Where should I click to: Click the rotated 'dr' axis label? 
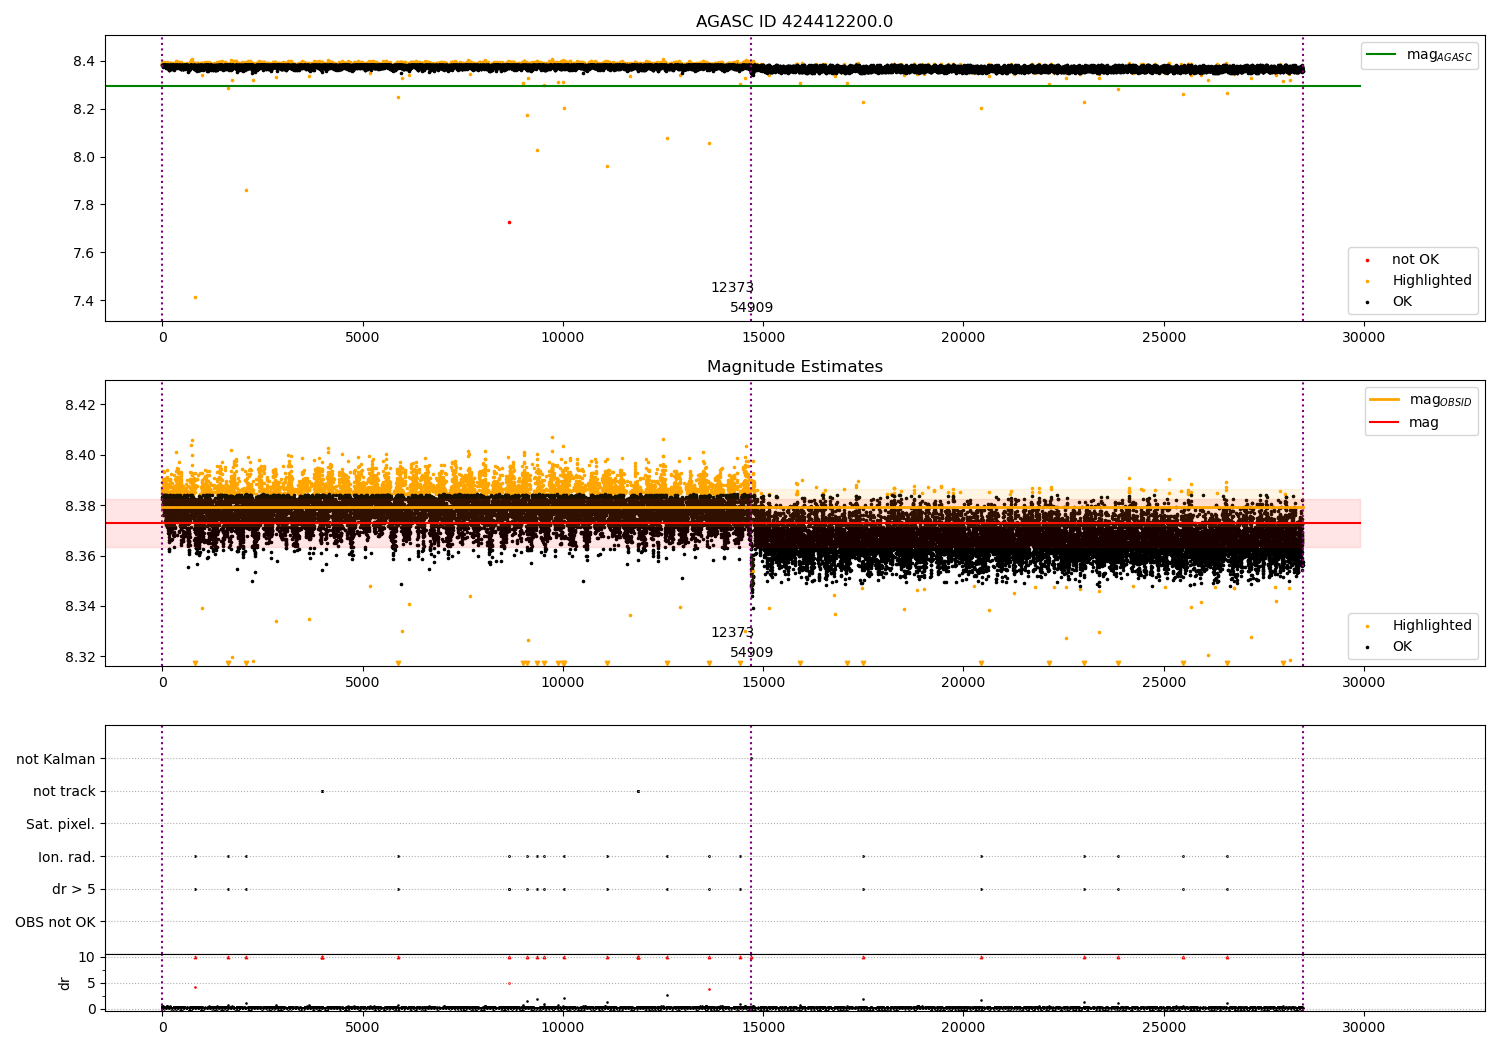tap(65, 983)
